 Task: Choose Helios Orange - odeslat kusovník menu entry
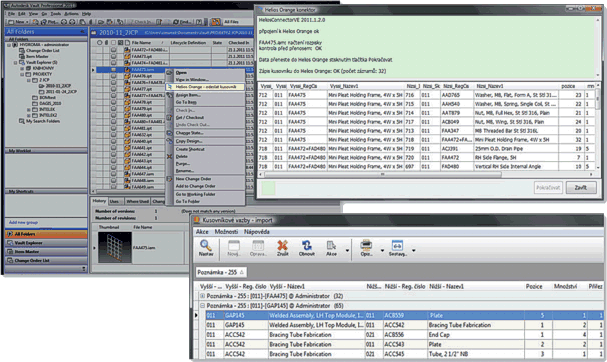[205, 87]
